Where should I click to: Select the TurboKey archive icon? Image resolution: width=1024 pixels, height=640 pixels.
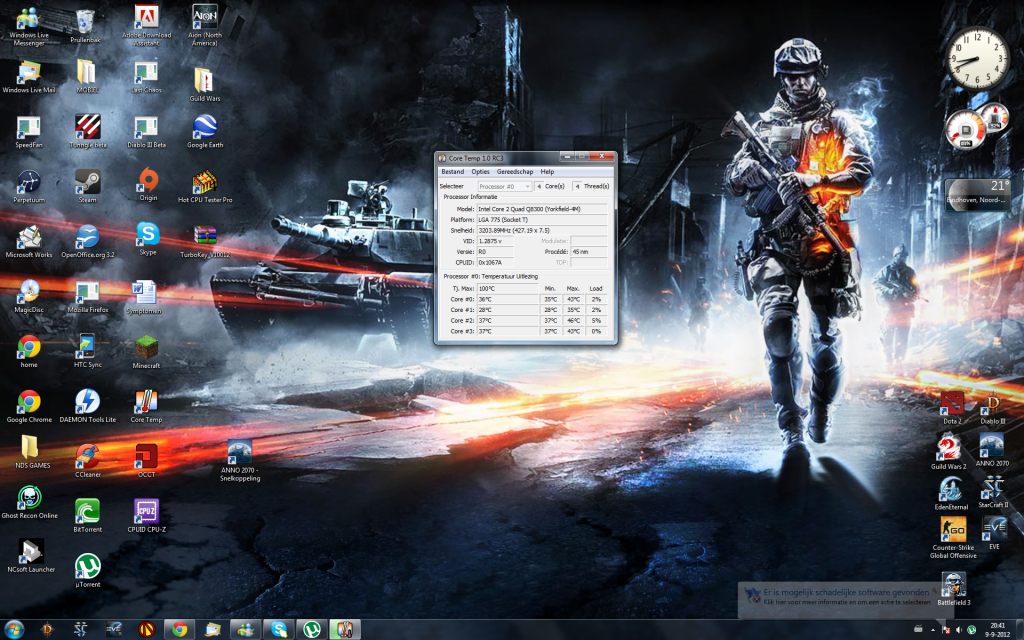click(x=205, y=242)
